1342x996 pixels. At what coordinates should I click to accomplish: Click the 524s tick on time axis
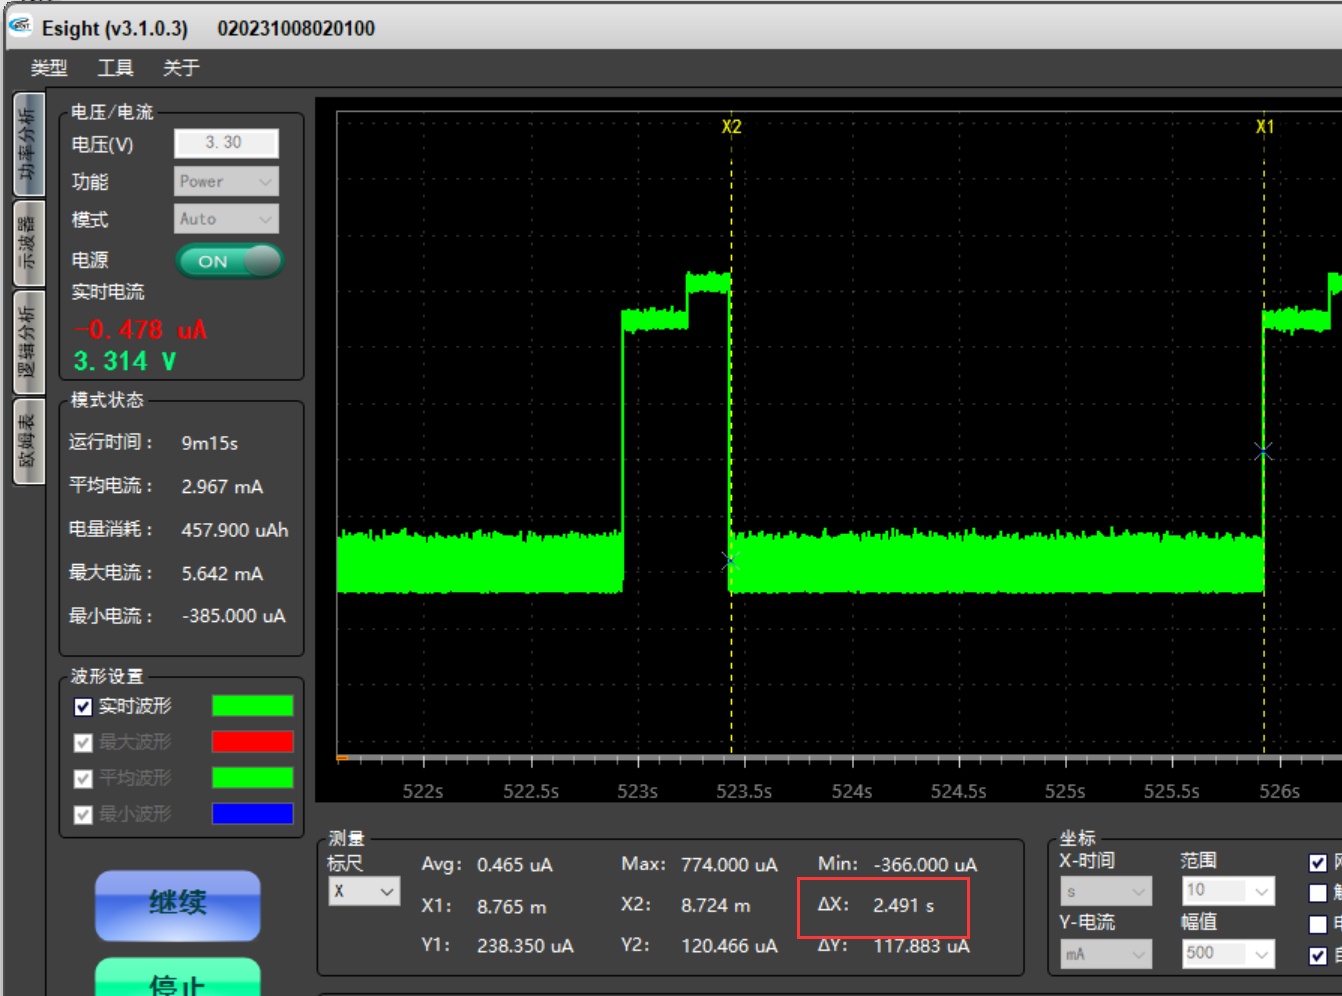point(852,791)
